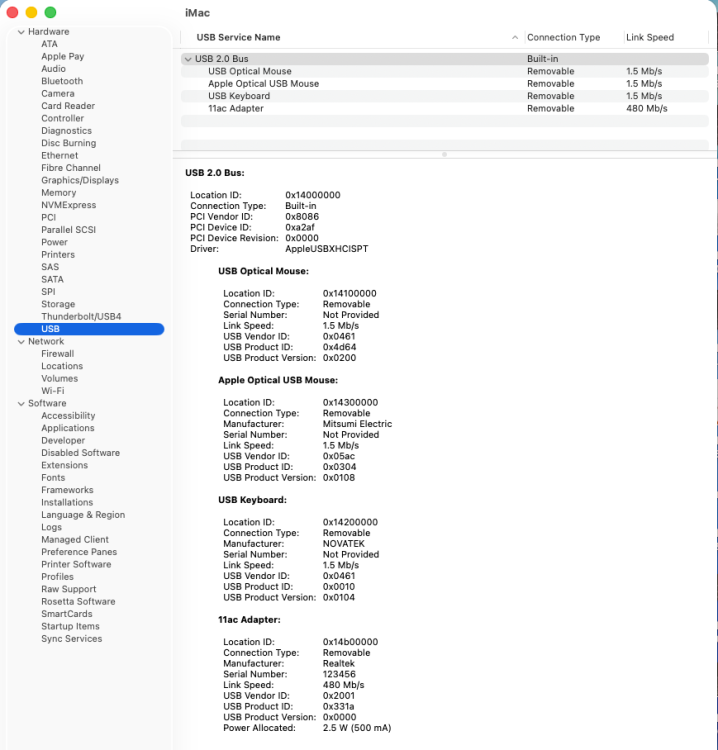718x750 pixels.
Task: Open Startup Items in the sidebar
Action: [70, 628]
